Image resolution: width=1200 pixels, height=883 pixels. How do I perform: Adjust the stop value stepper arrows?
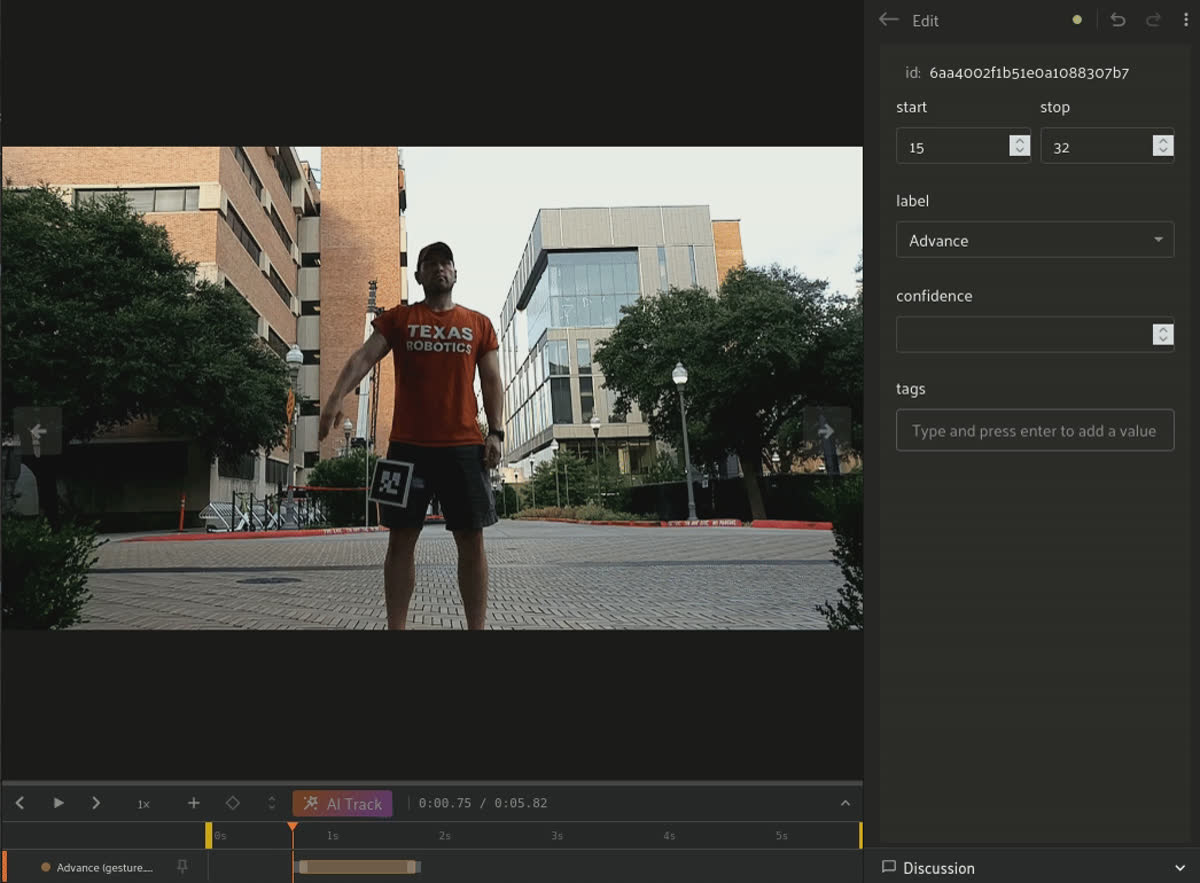pos(1163,146)
